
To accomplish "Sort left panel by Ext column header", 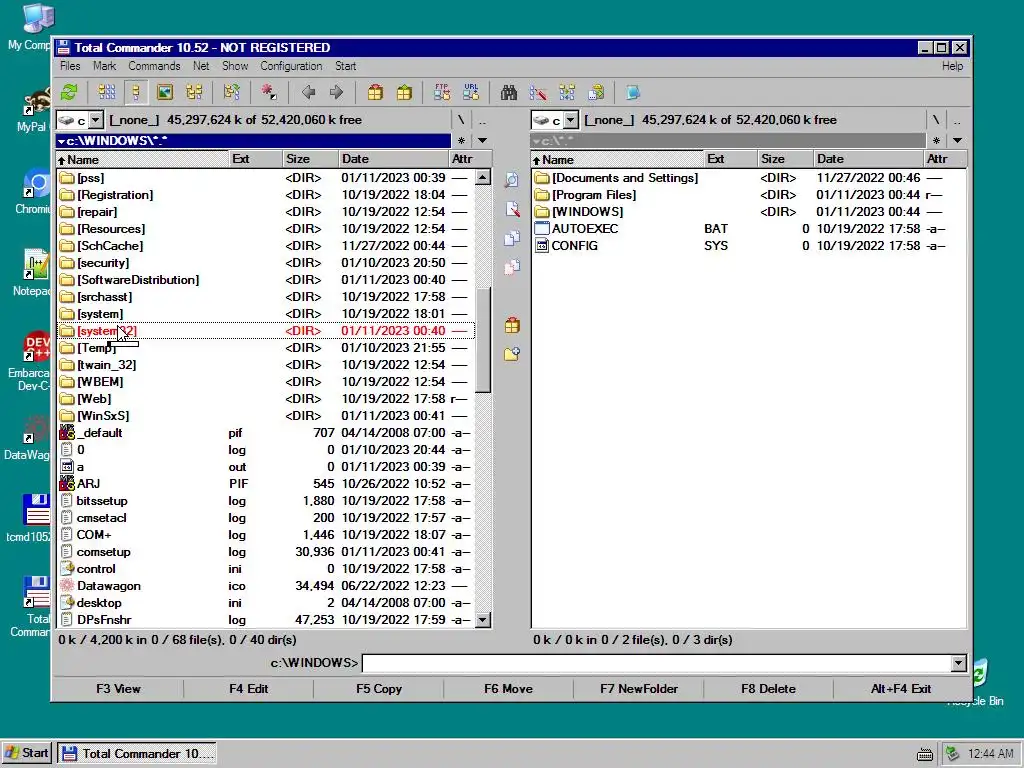I will point(255,159).
